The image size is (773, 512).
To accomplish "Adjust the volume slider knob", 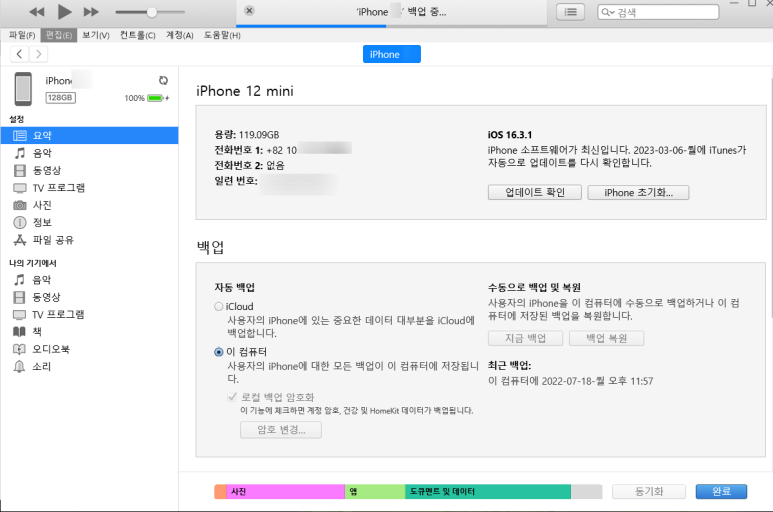I will 152,12.
